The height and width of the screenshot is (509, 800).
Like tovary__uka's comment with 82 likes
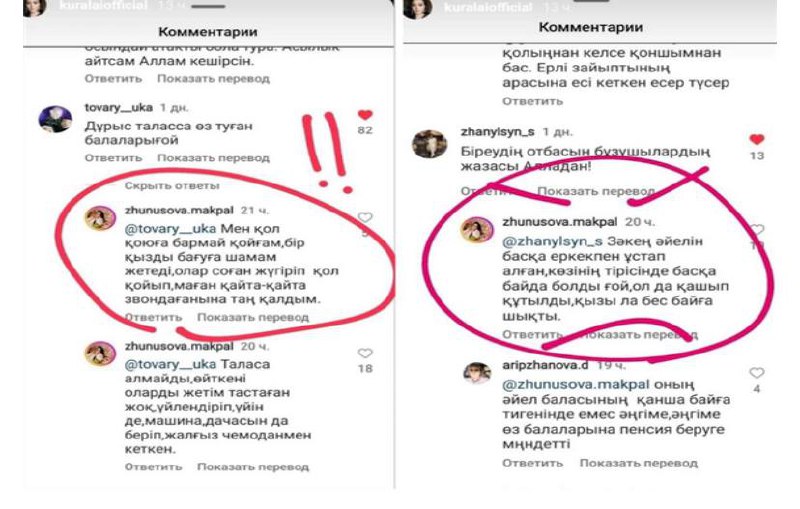(x=365, y=115)
